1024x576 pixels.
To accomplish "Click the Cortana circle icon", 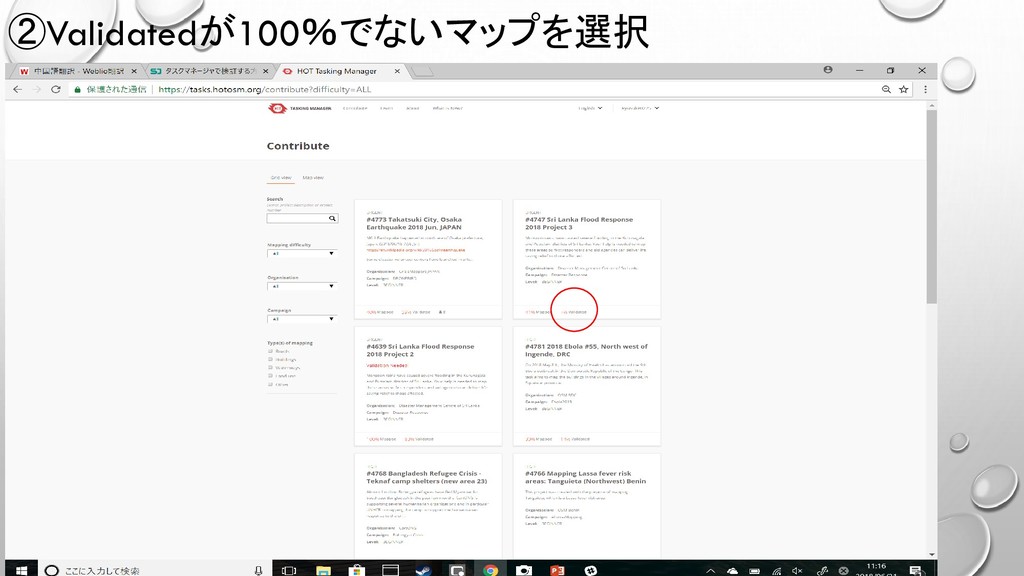I will click(52, 570).
